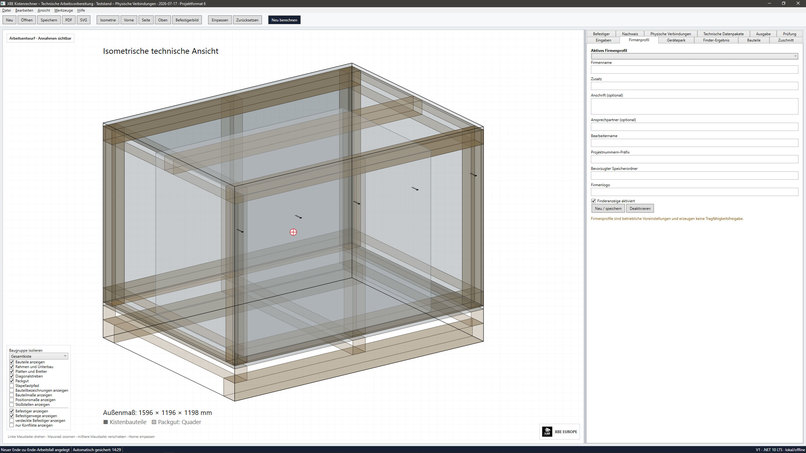
Task: Switch to Physische Verbindungen tab
Action: [x=670, y=34]
